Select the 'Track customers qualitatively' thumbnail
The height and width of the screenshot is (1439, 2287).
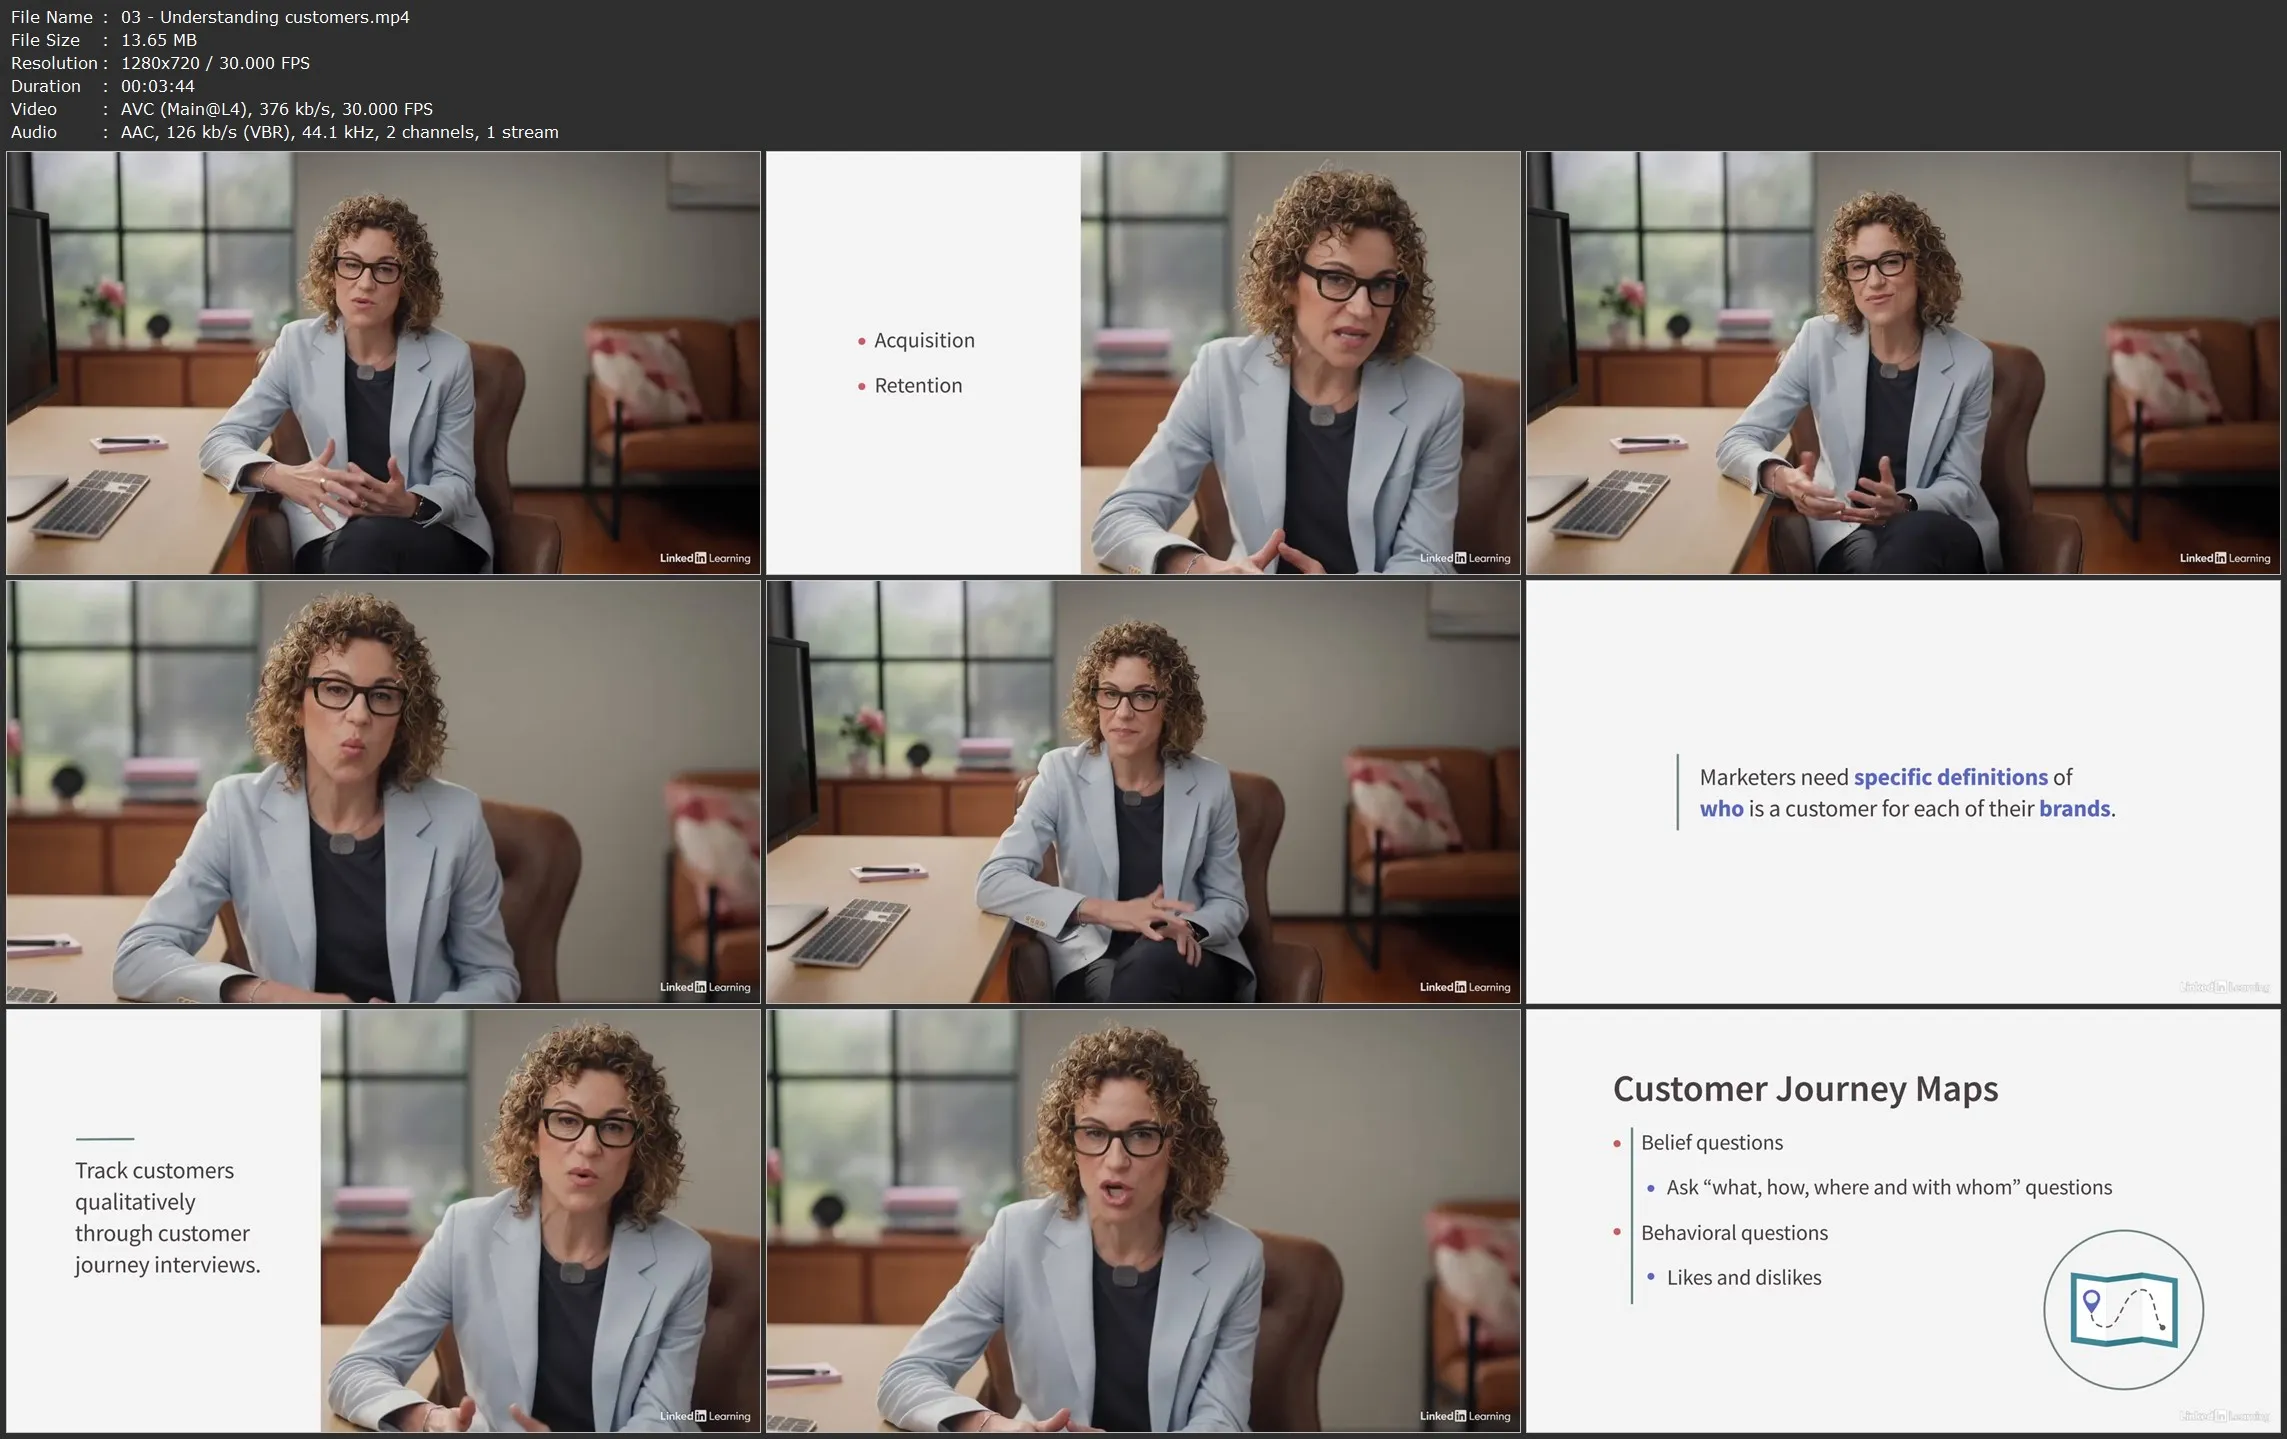coord(383,1220)
